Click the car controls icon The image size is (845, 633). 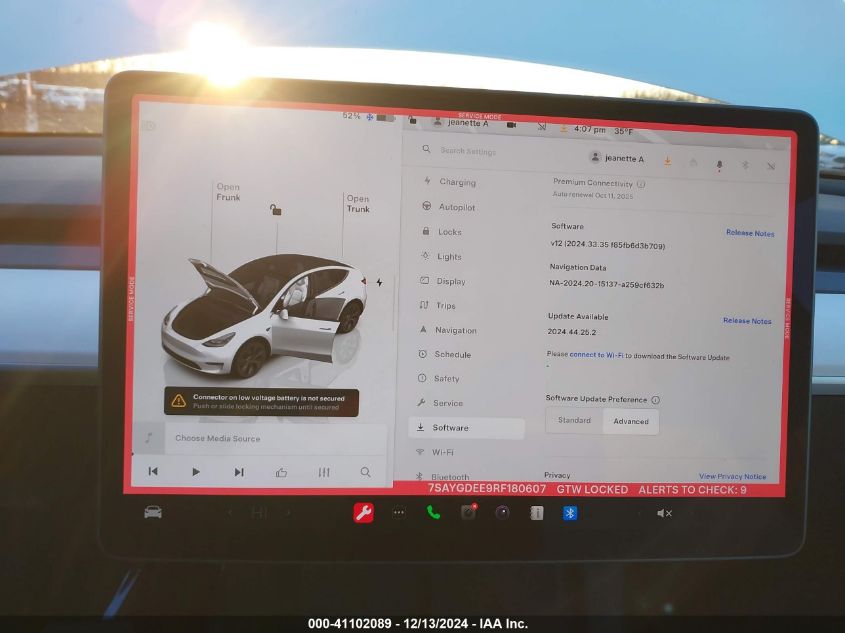click(153, 512)
